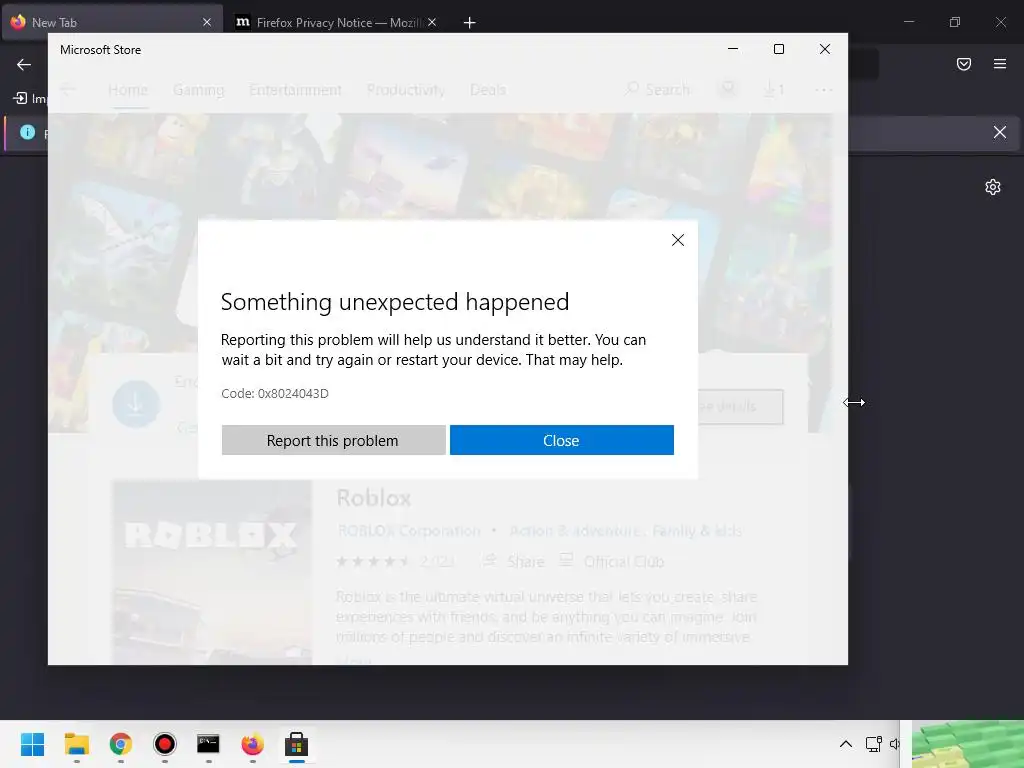Image resolution: width=1024 pixels, height=768 pixels.
Task: Close the Microsoft Store window
Action: 825,49
